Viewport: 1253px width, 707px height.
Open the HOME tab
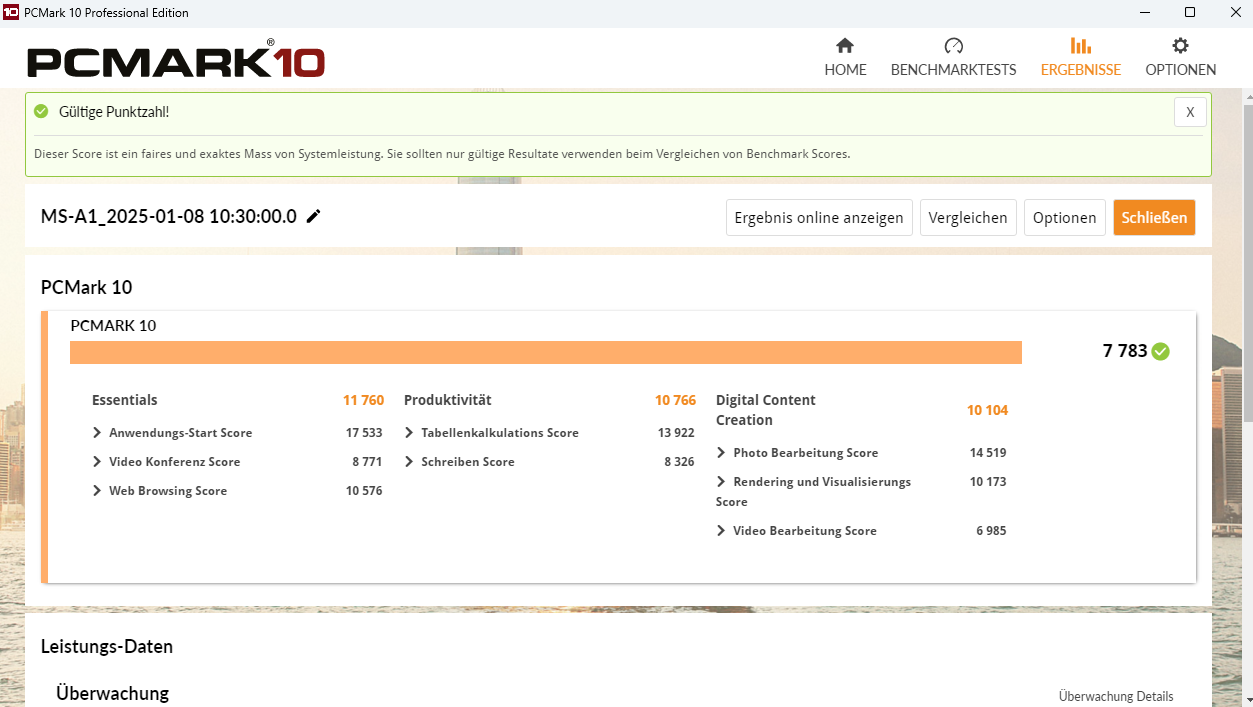(x=845, y=58)
